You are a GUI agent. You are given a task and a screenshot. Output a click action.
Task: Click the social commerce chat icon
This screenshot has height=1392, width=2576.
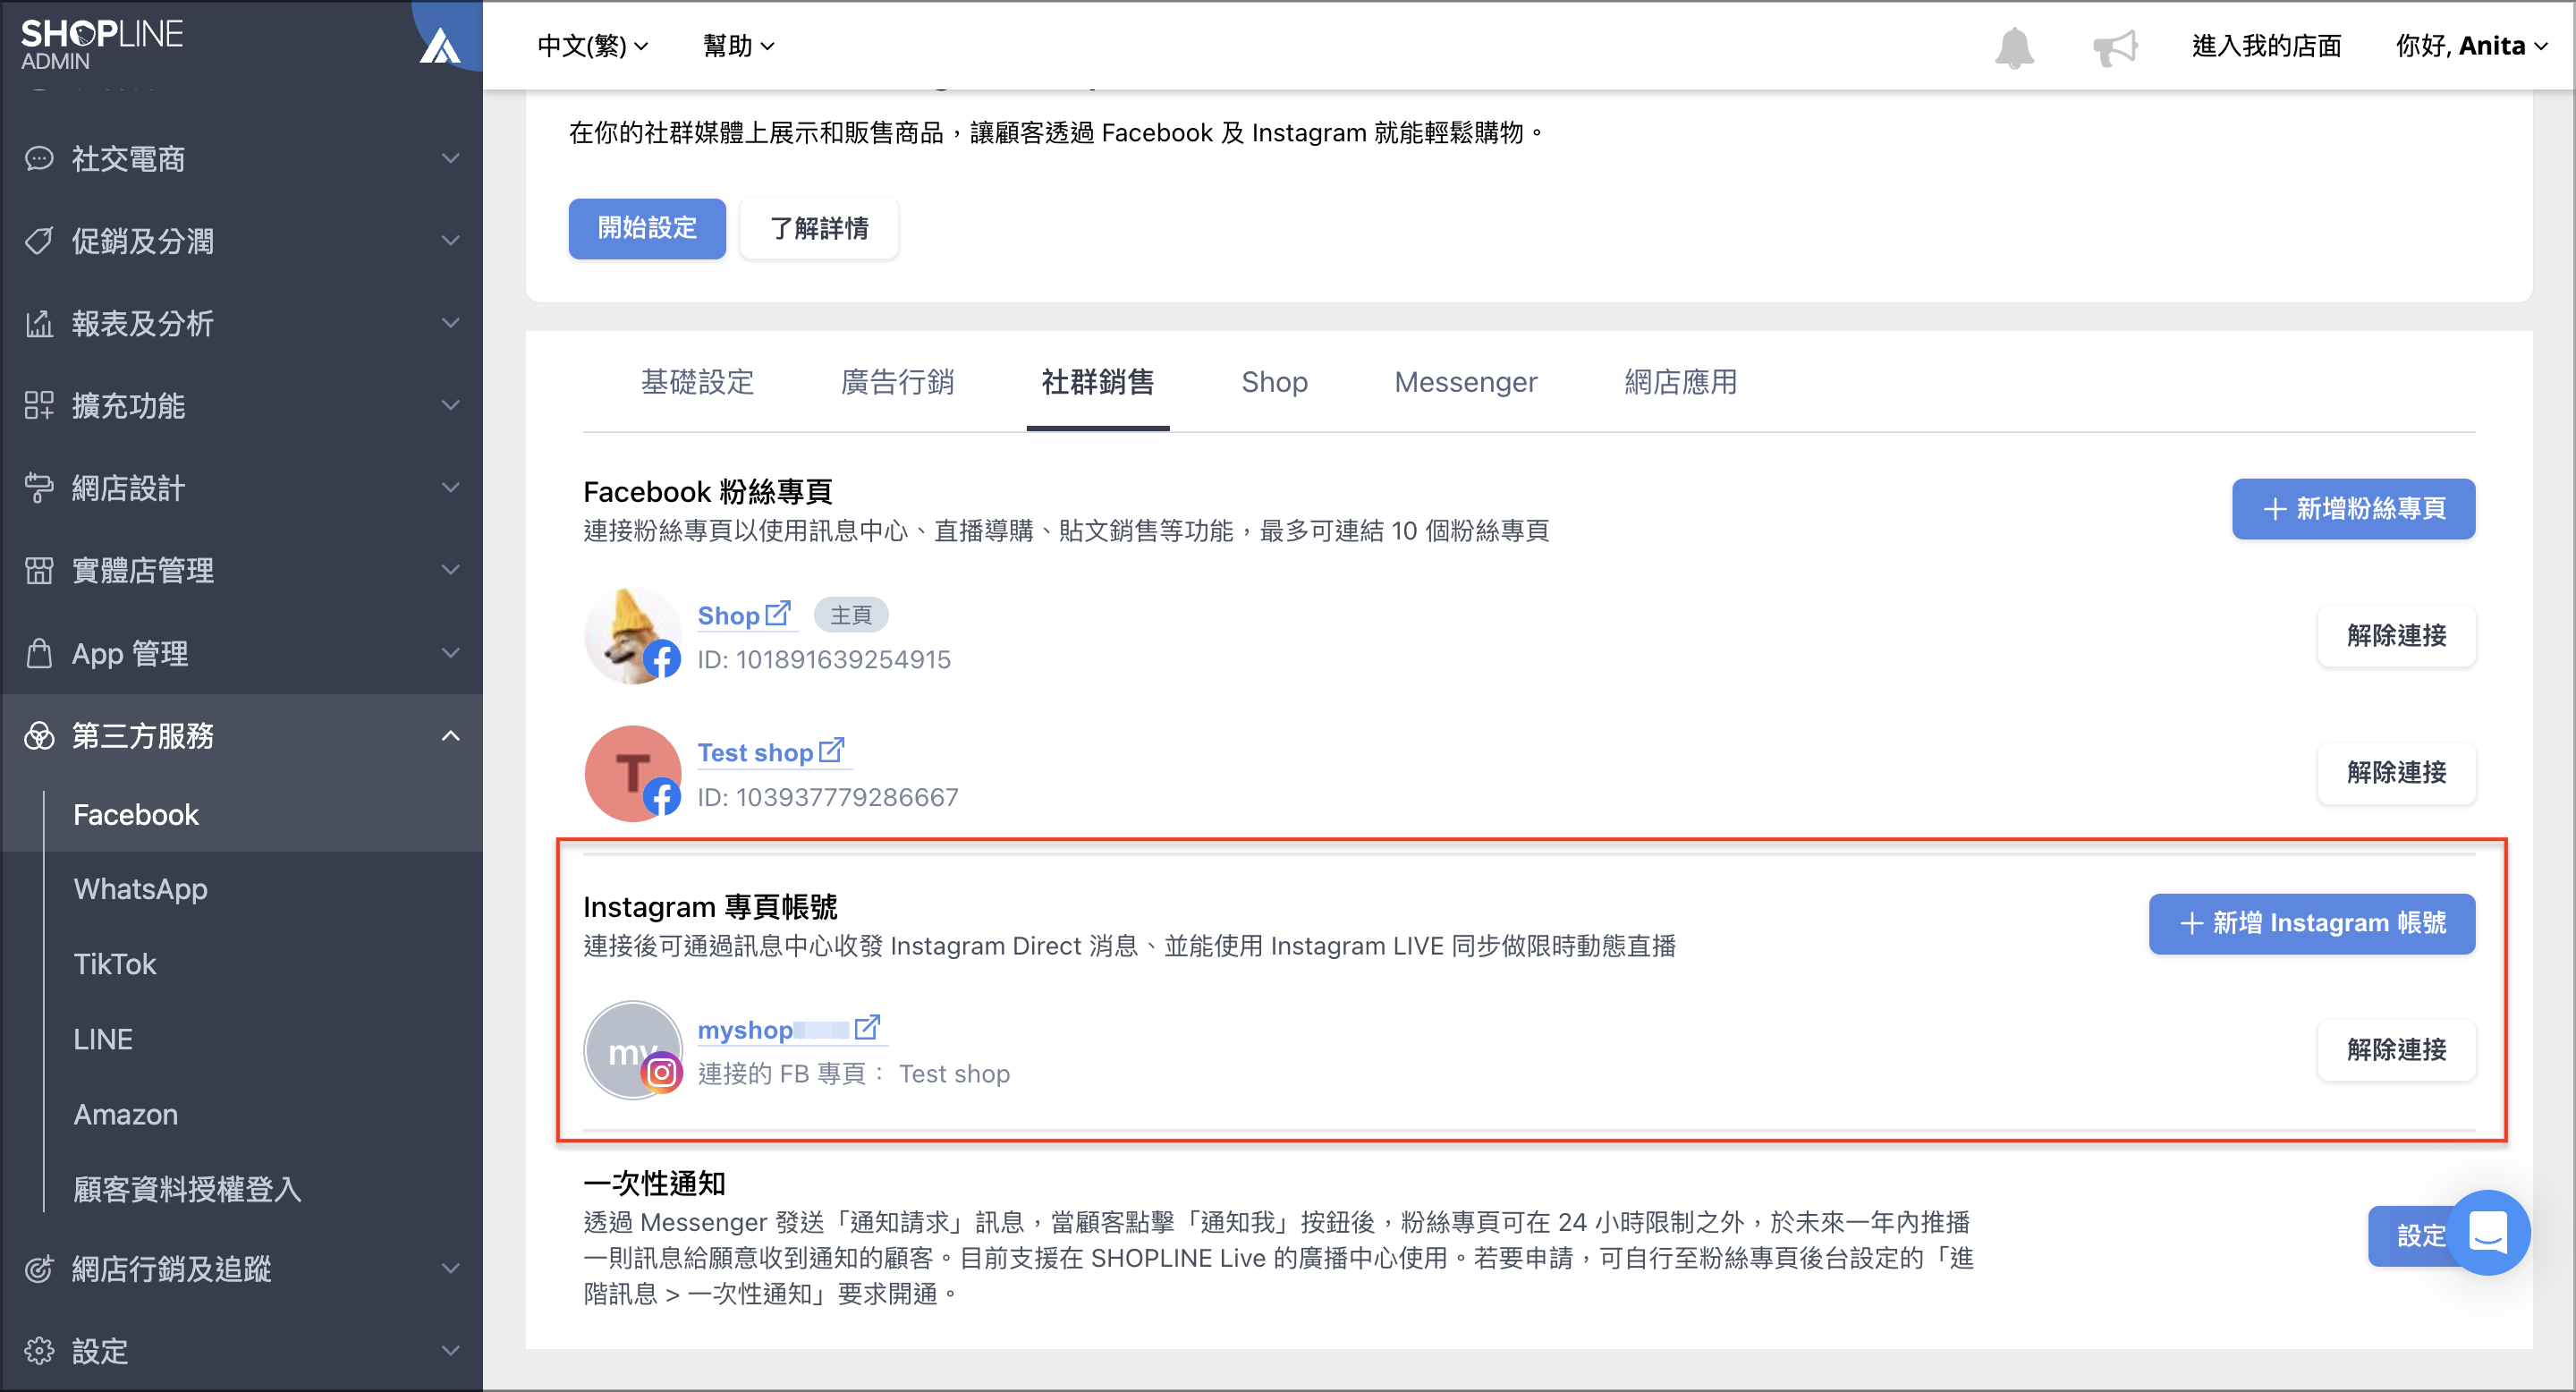coord(39,158)
